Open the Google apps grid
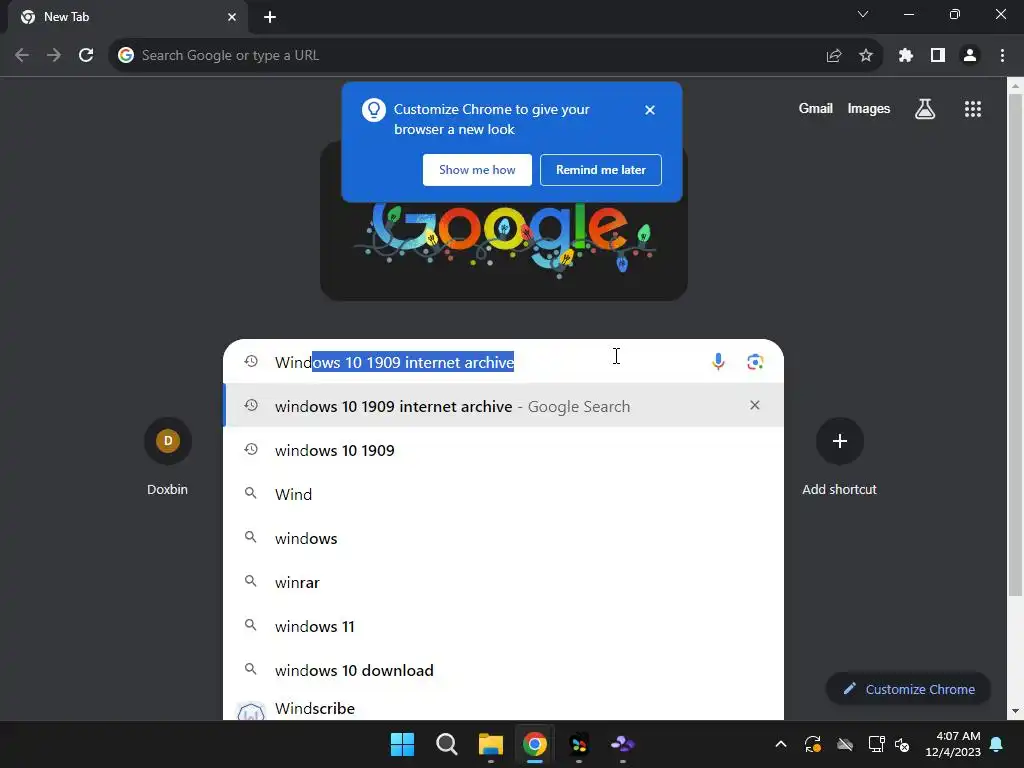The width and height of the screenshot is (1024, 768). pyautogui.click(x=973, y=109)
